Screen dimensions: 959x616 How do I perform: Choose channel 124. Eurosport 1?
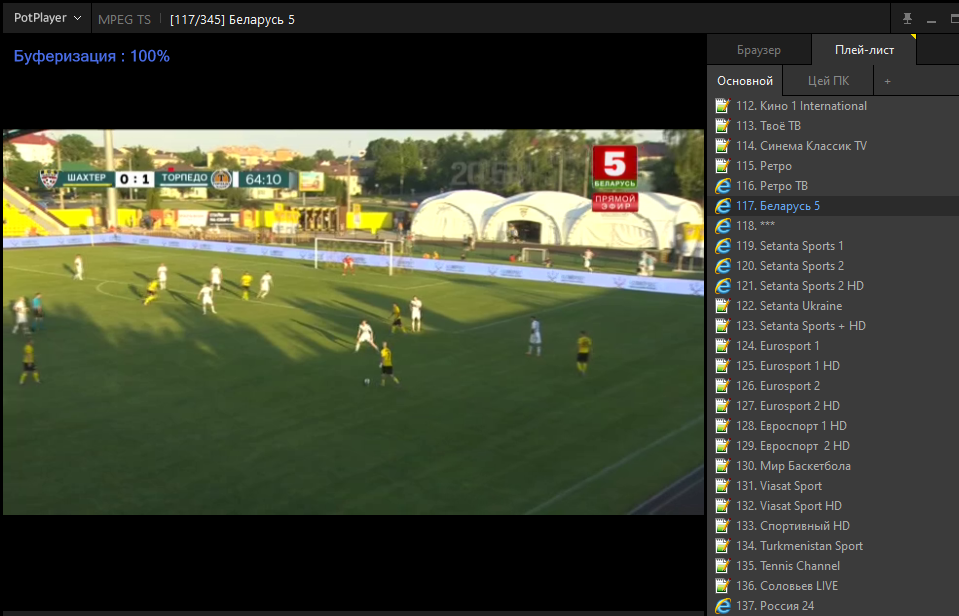click(833, 346)
